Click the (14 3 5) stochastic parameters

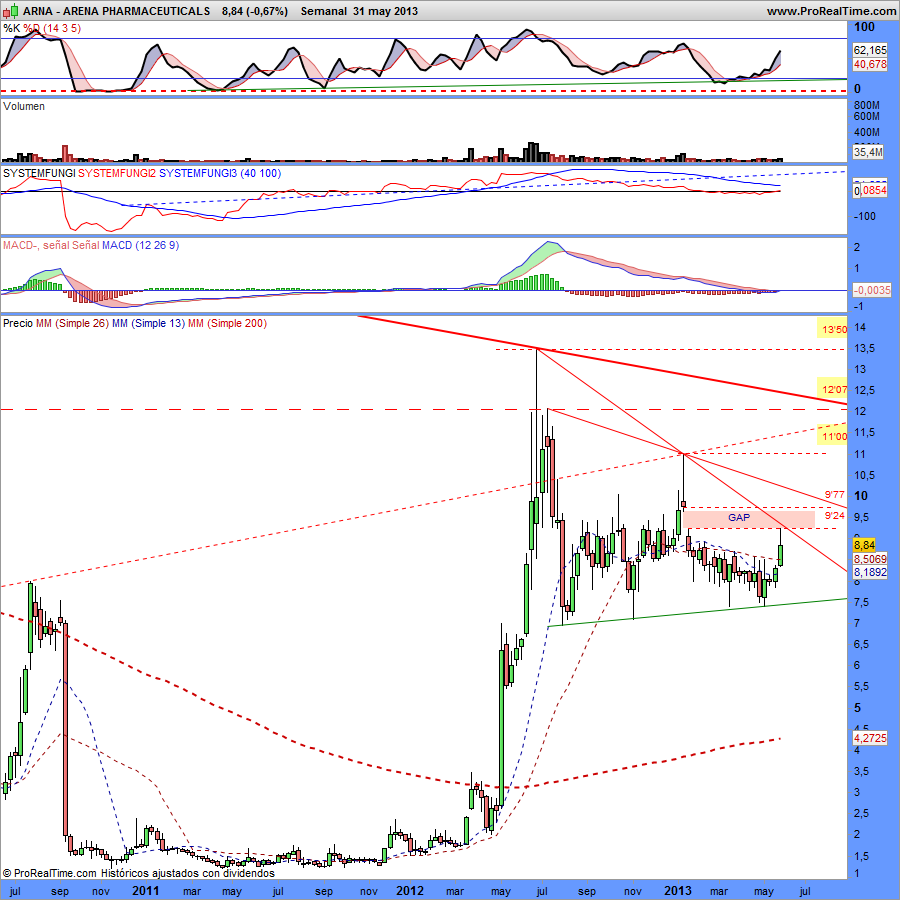tap(63, 28)
